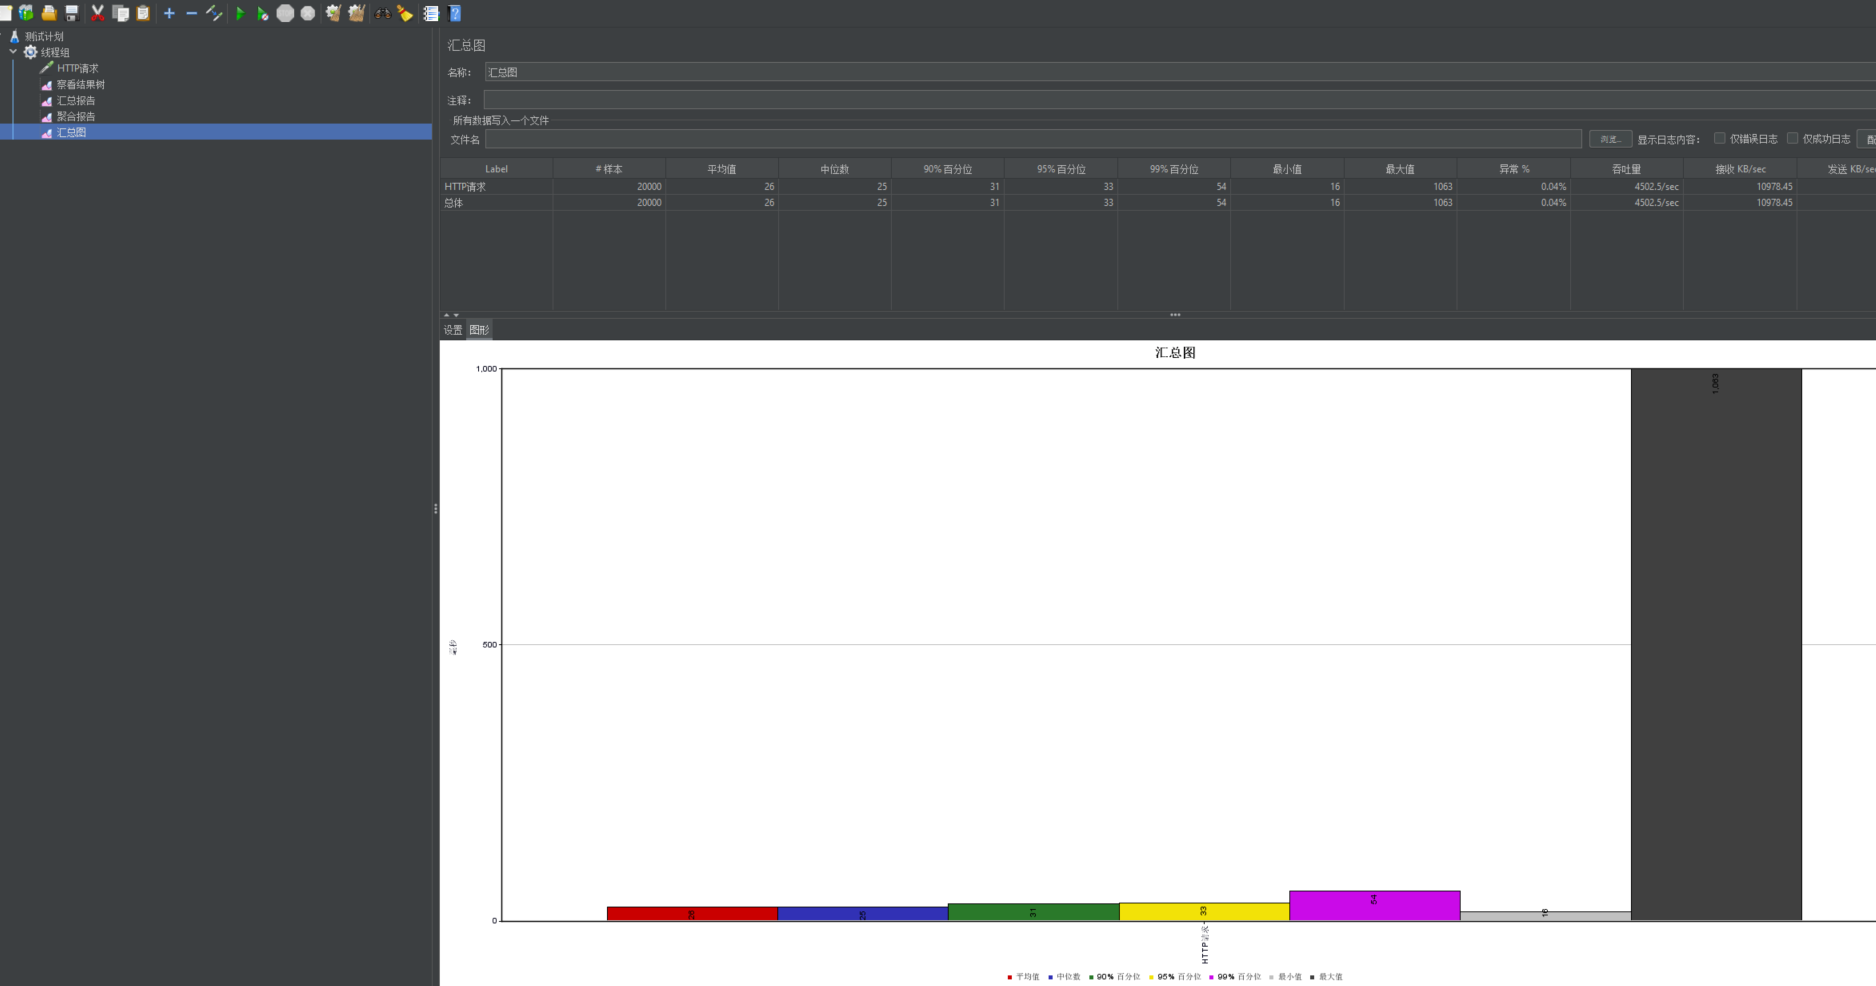The image size is (1876, 986).
Task: Sort by the # 样本 column header
Action: 609,169
